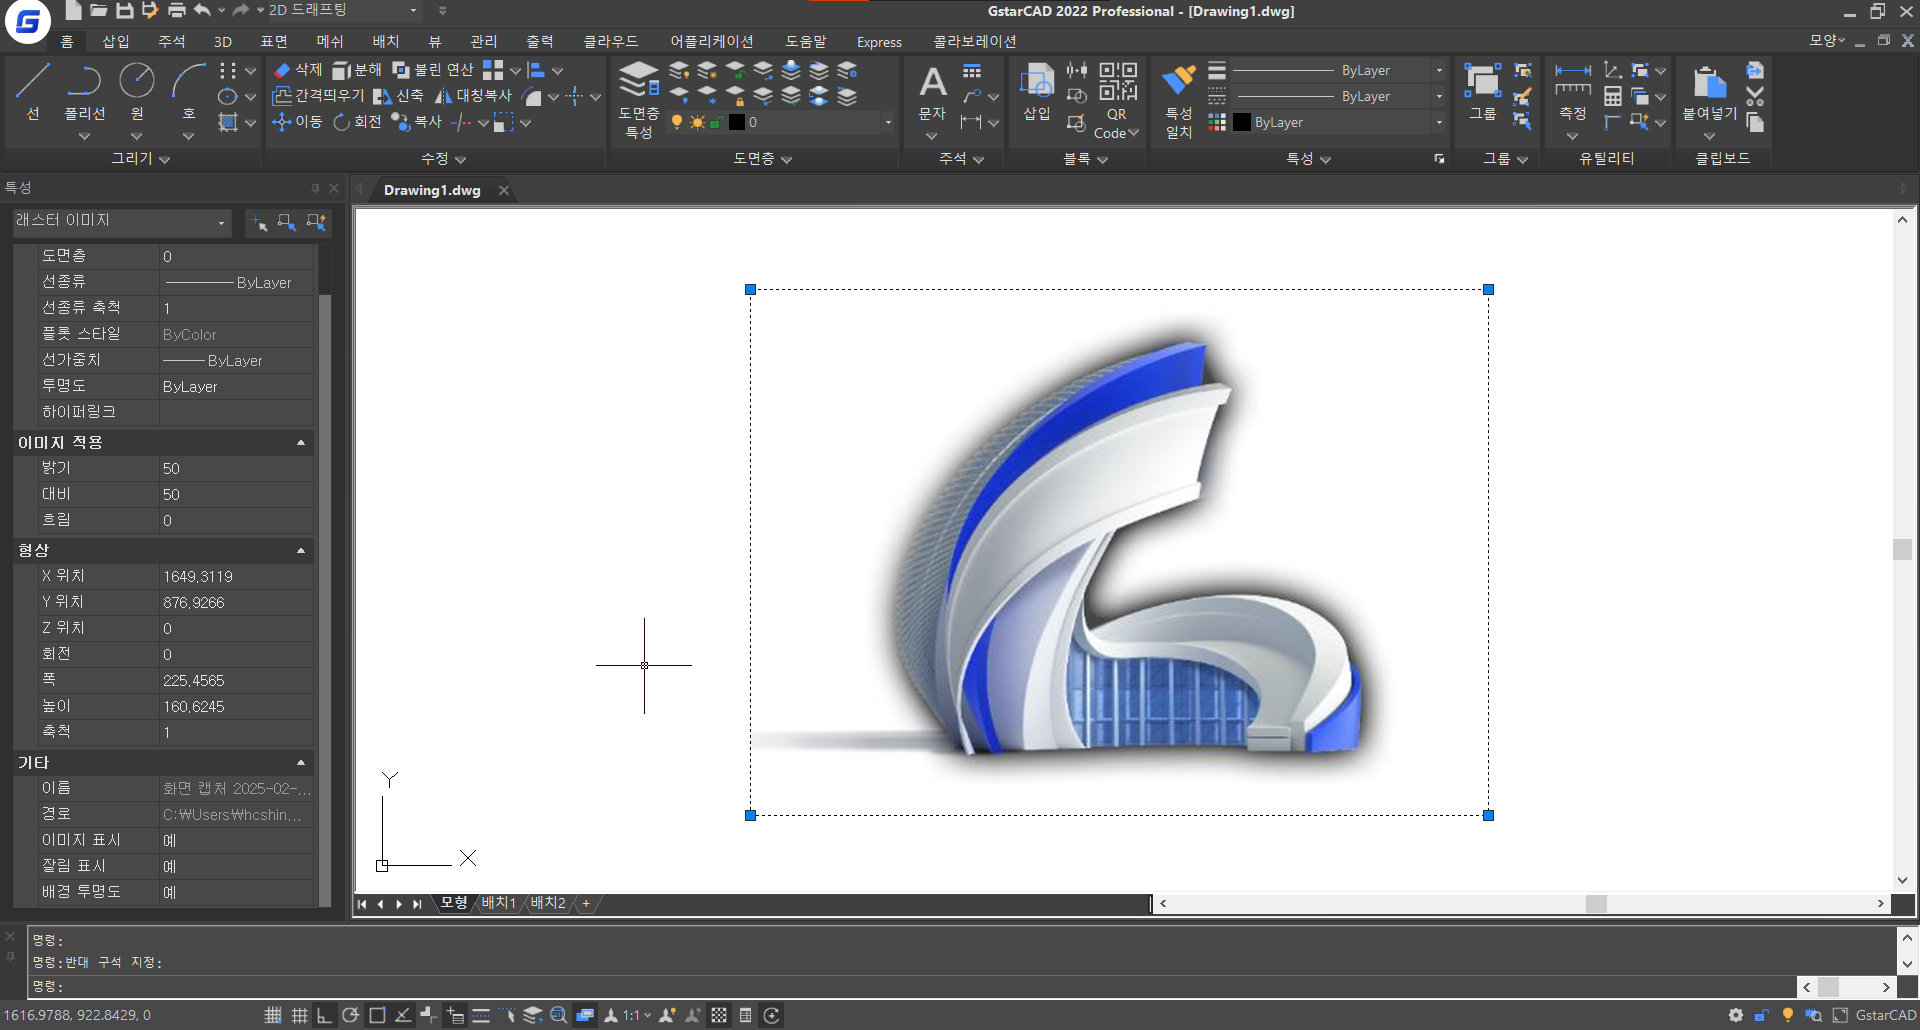Open the 모양 appearance menu
Image resolution: width=1920 pixels, height=1030 pixels.
tap(1826, 41)
